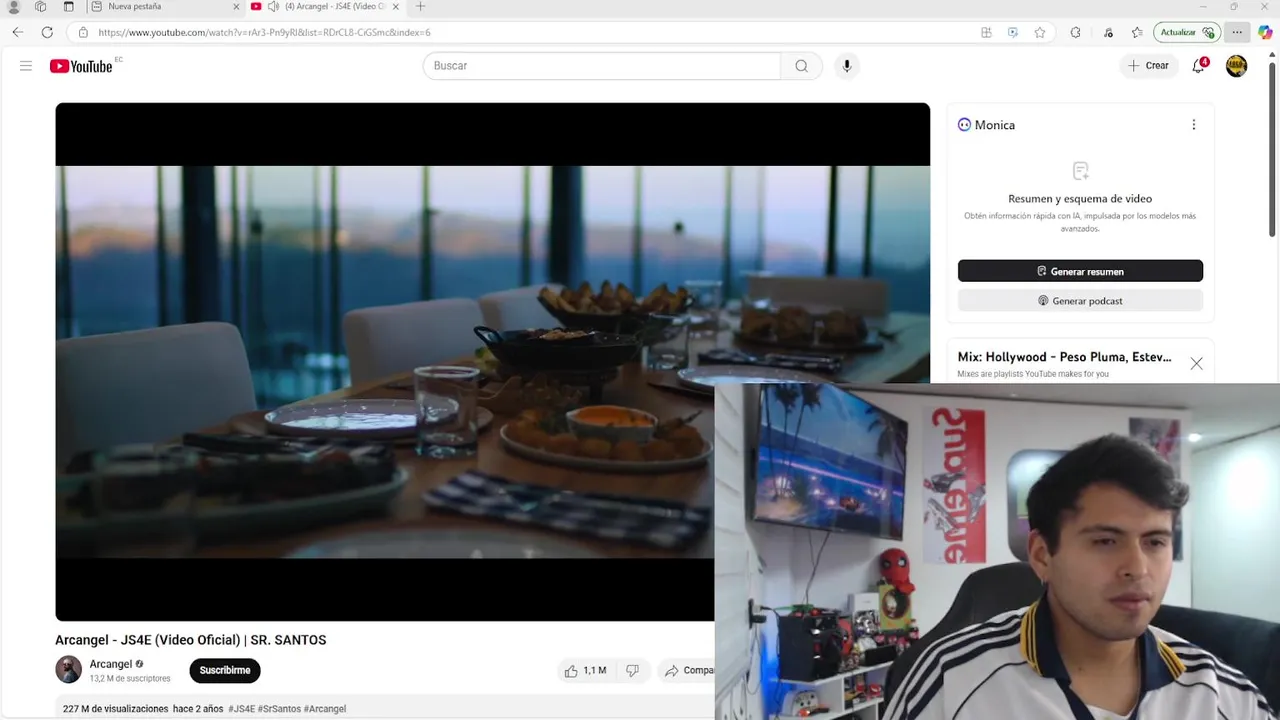
Task: Click the #Arcangel hashtag
Action: pos(325,709)
